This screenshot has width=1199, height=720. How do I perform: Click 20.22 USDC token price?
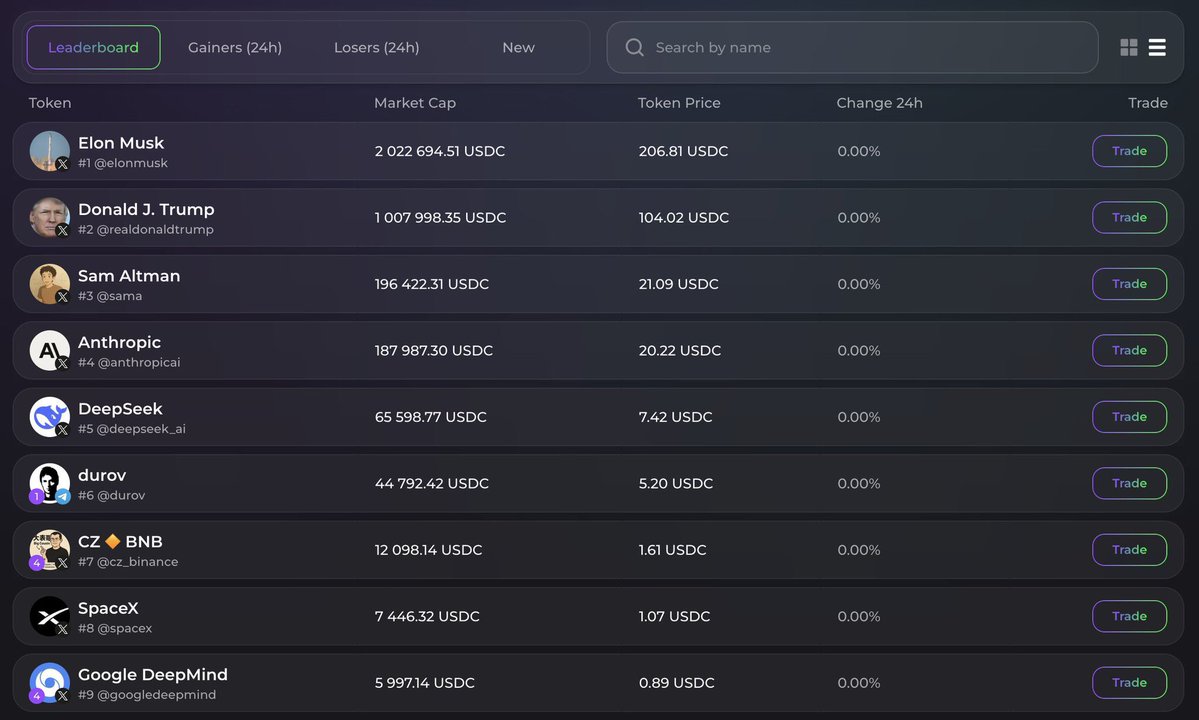point(680,351)
